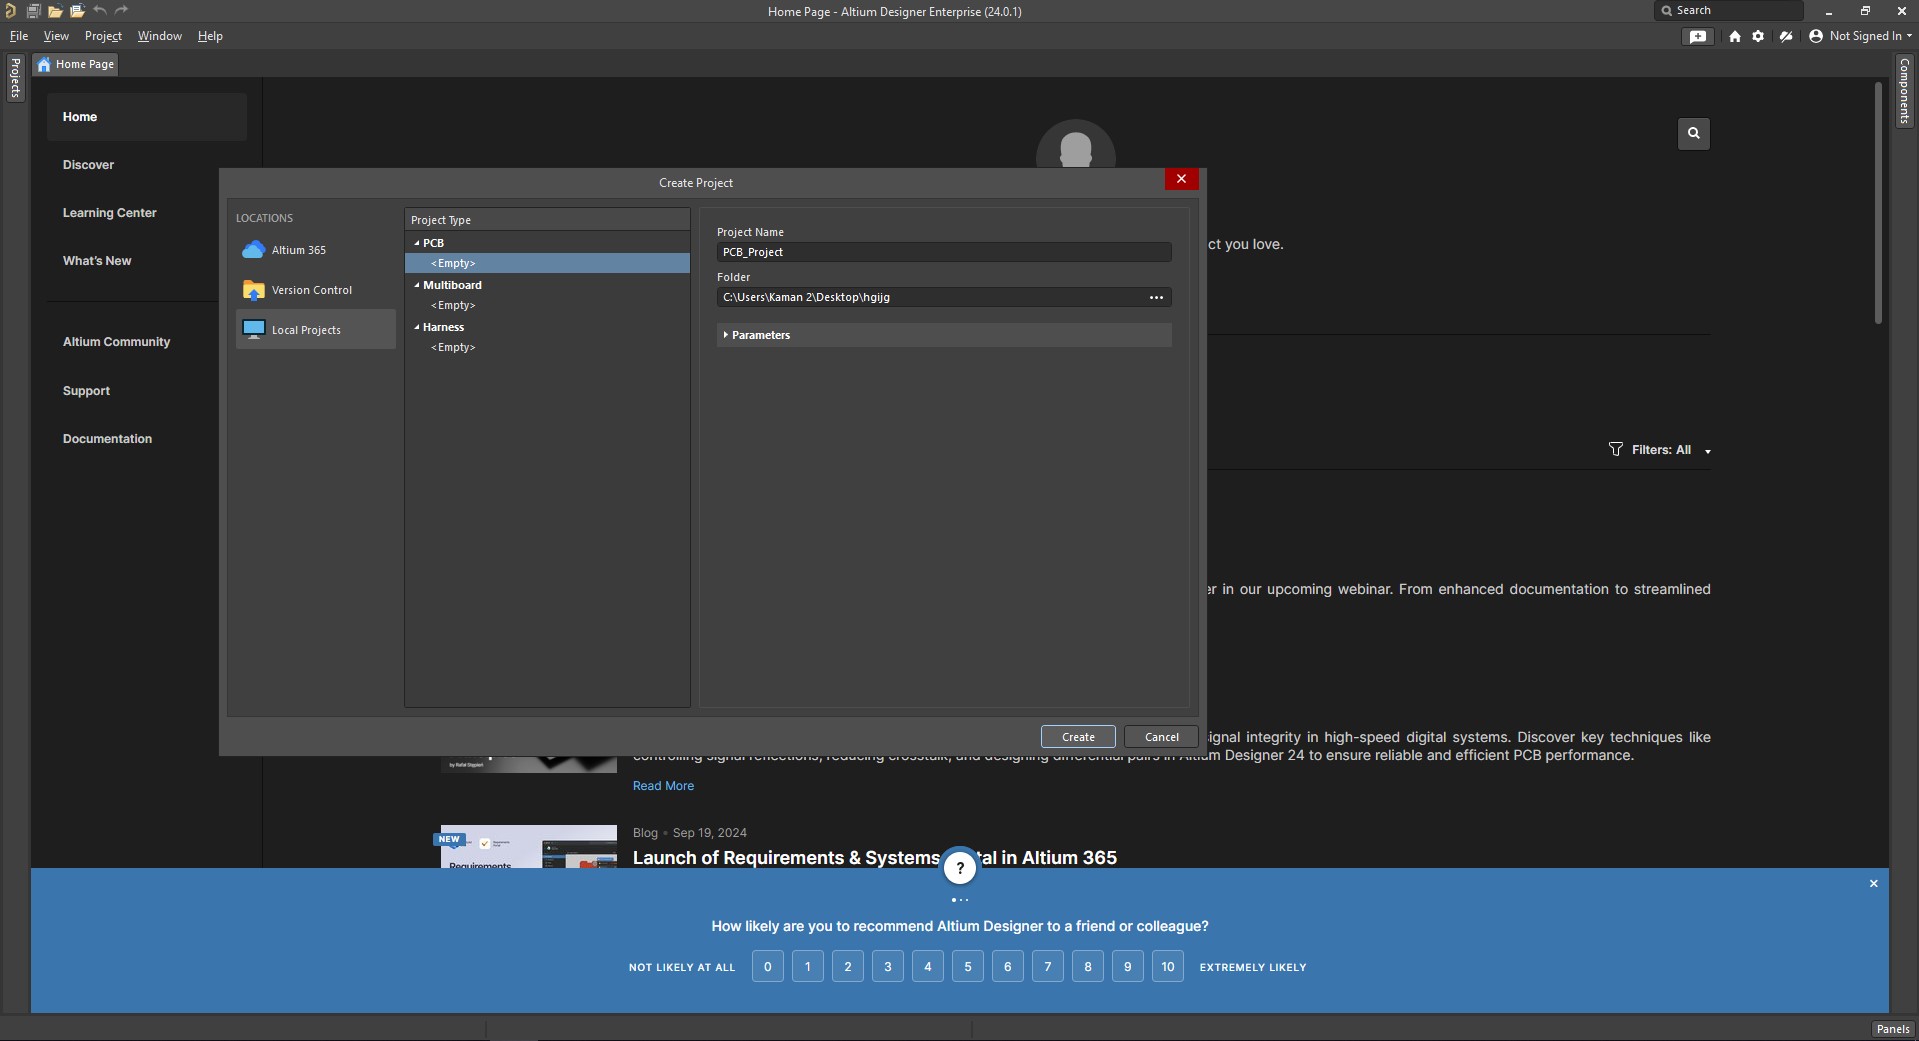Select the <Empty> template under PCB
This screenshot has width=1919, height=1041.
pos(547,263)
